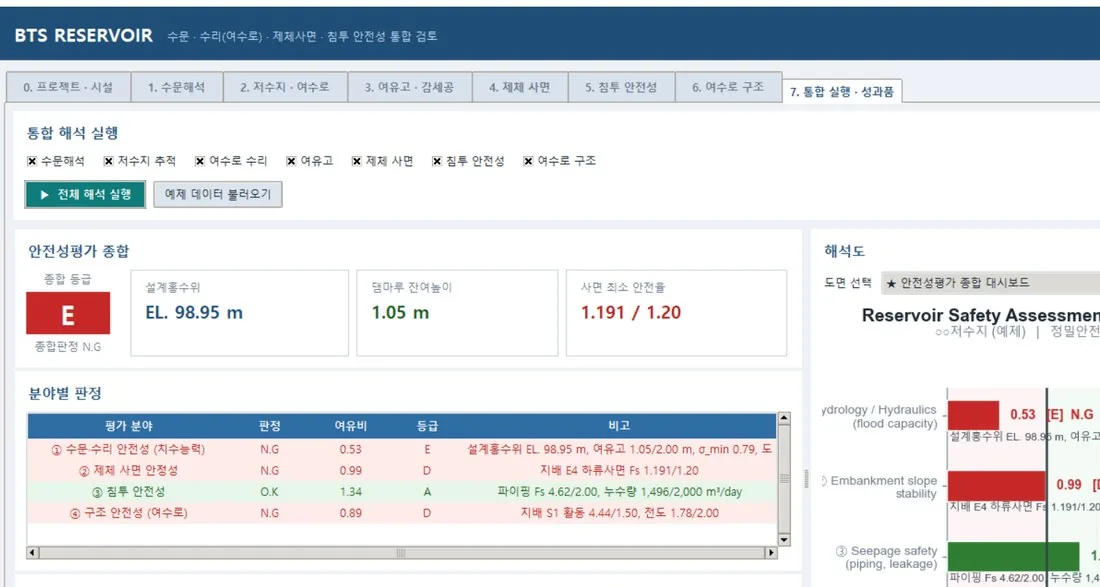Switch to the 6. 여수로 구조 tab
Screen dimensions: 1100x587
point(728,88)
